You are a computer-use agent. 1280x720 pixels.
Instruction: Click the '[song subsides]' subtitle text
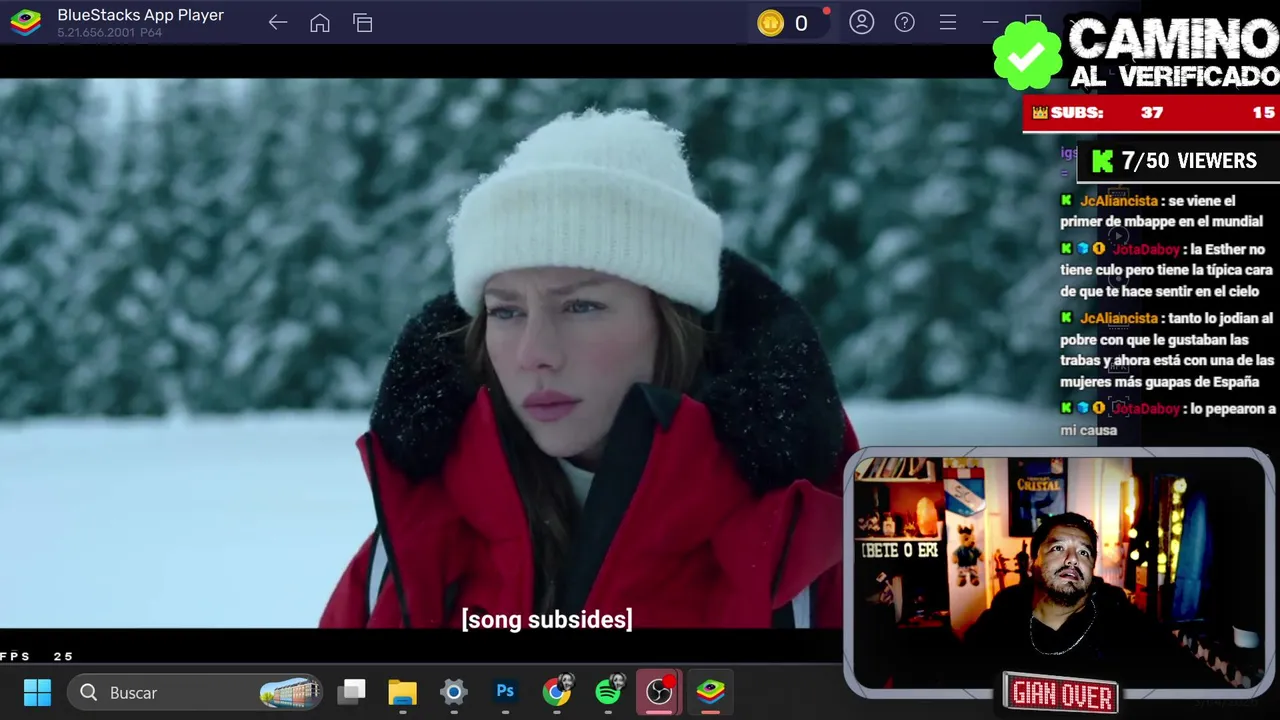click(547, 620)
